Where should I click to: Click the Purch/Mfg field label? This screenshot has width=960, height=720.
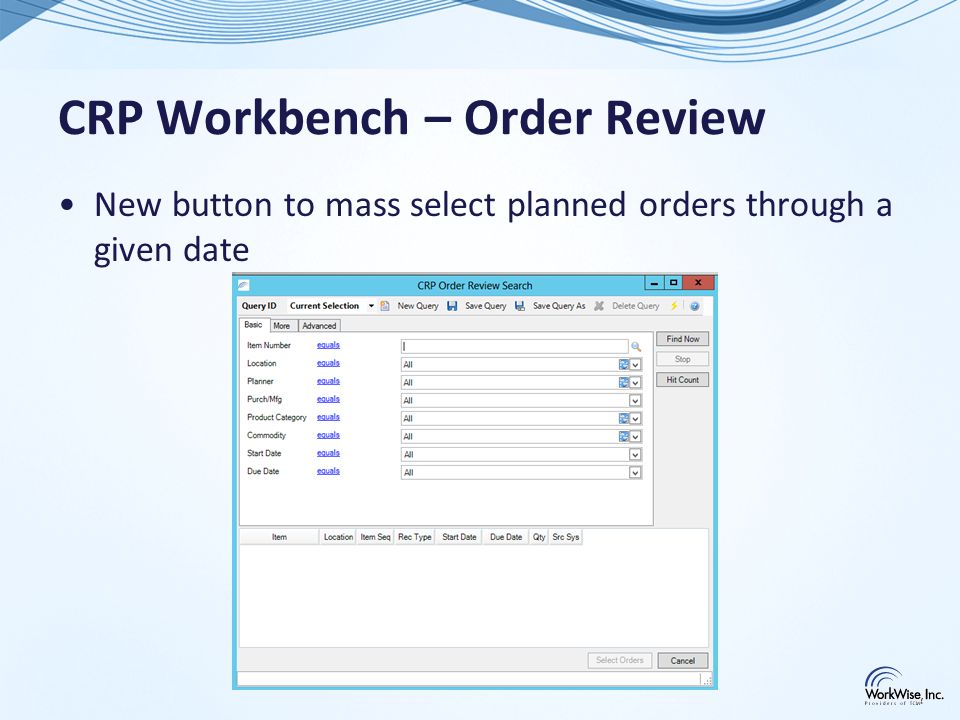[x=264, y=399]
